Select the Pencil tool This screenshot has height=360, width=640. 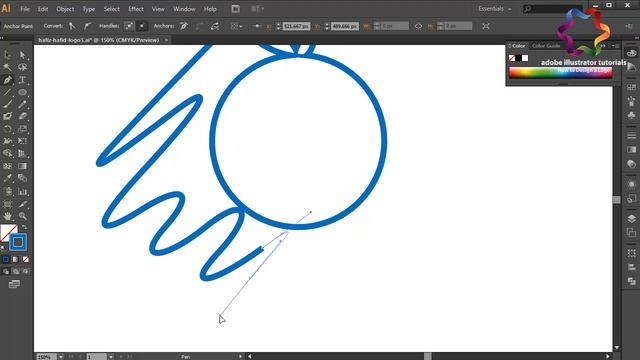pos(22,104)
